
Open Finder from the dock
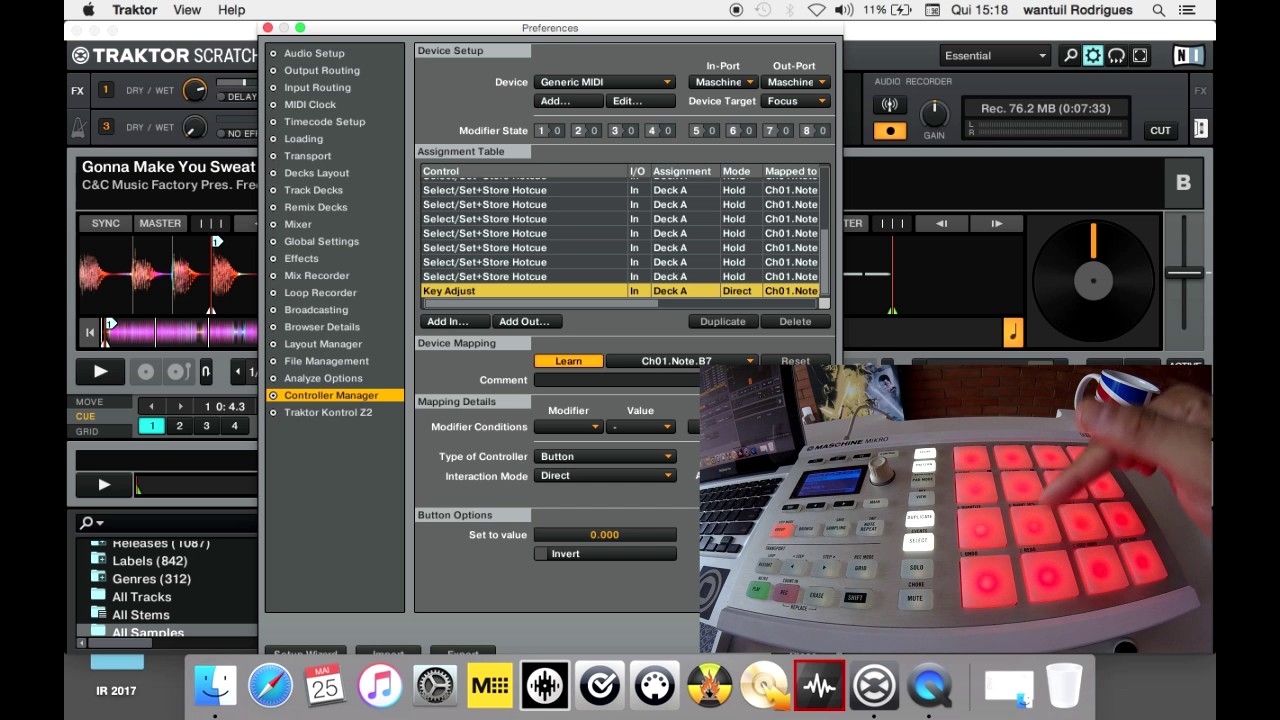tap(215, 686)
